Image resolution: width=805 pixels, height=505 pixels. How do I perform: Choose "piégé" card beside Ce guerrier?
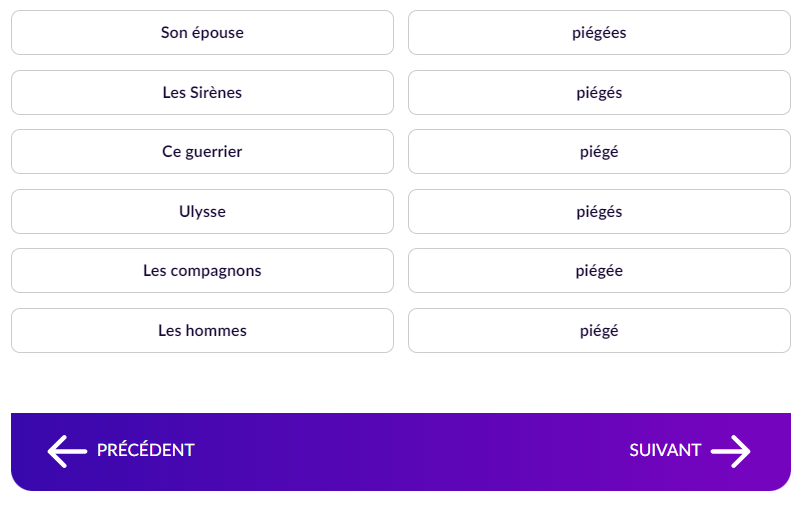[599, 152]
